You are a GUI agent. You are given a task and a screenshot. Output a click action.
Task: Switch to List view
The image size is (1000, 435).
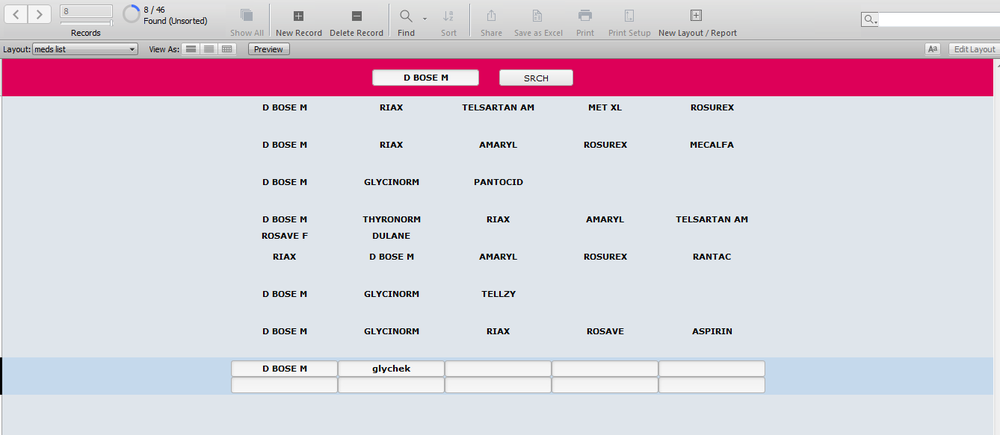tap(209, 49)
